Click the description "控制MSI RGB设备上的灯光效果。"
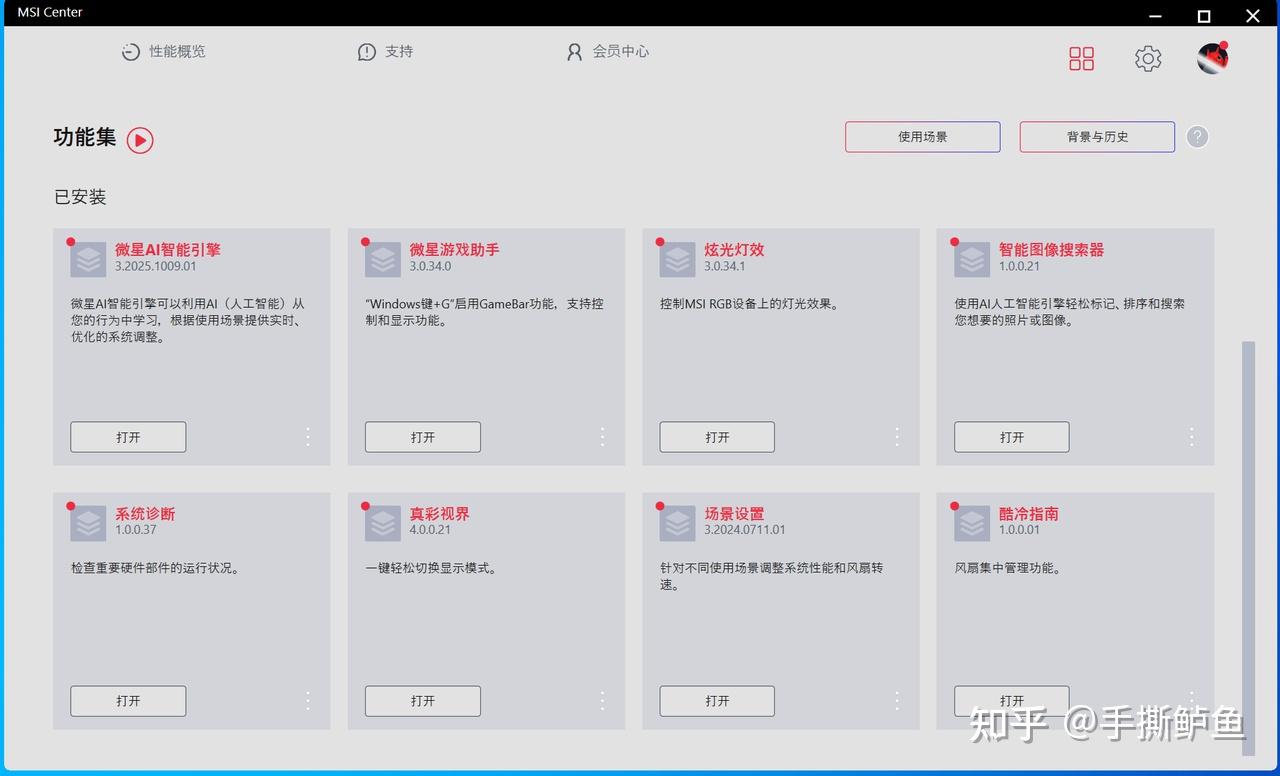 tap(749, 304)
